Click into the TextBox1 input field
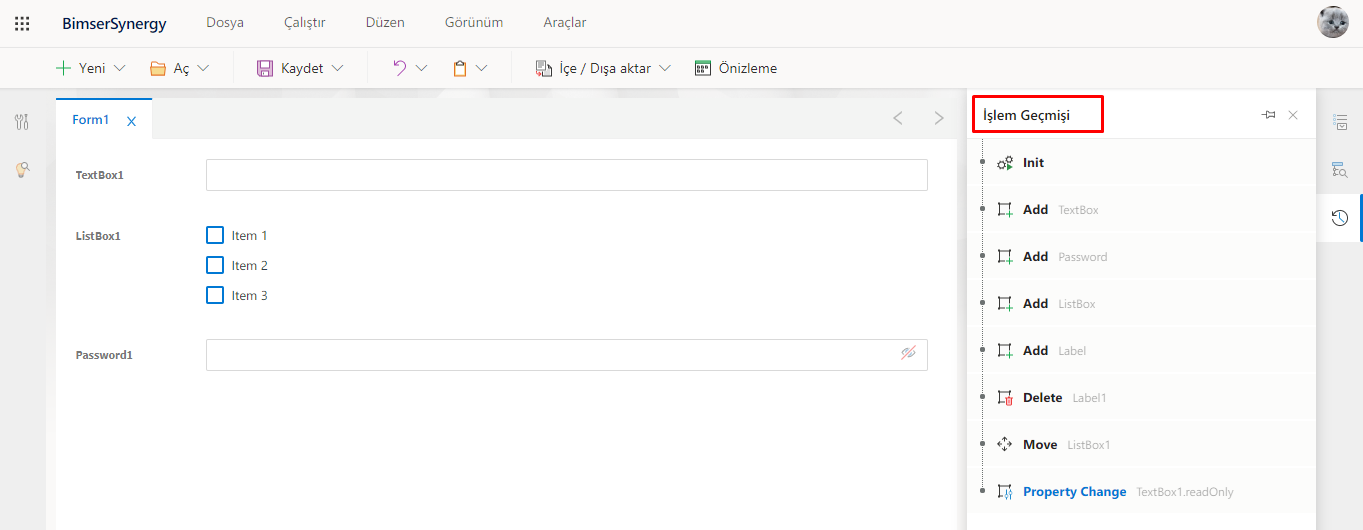Screen dimensions: 1363x530 tap(566, 175)
